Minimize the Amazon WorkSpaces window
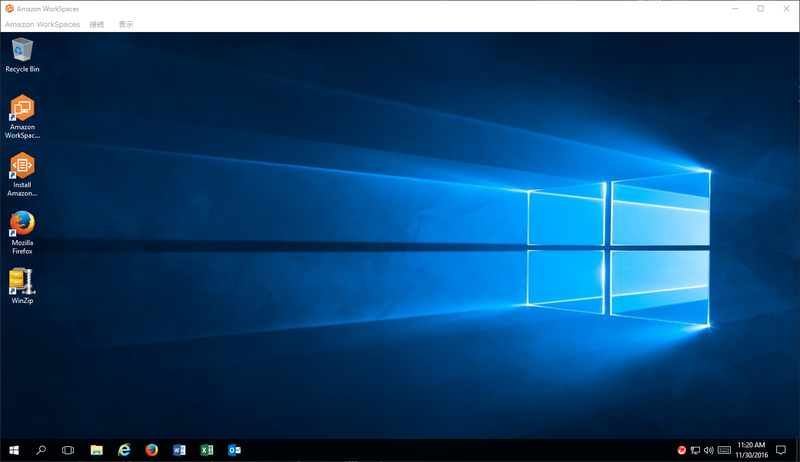Image resolution: width=800 pixels, height=462 pixels. (735, 8)
